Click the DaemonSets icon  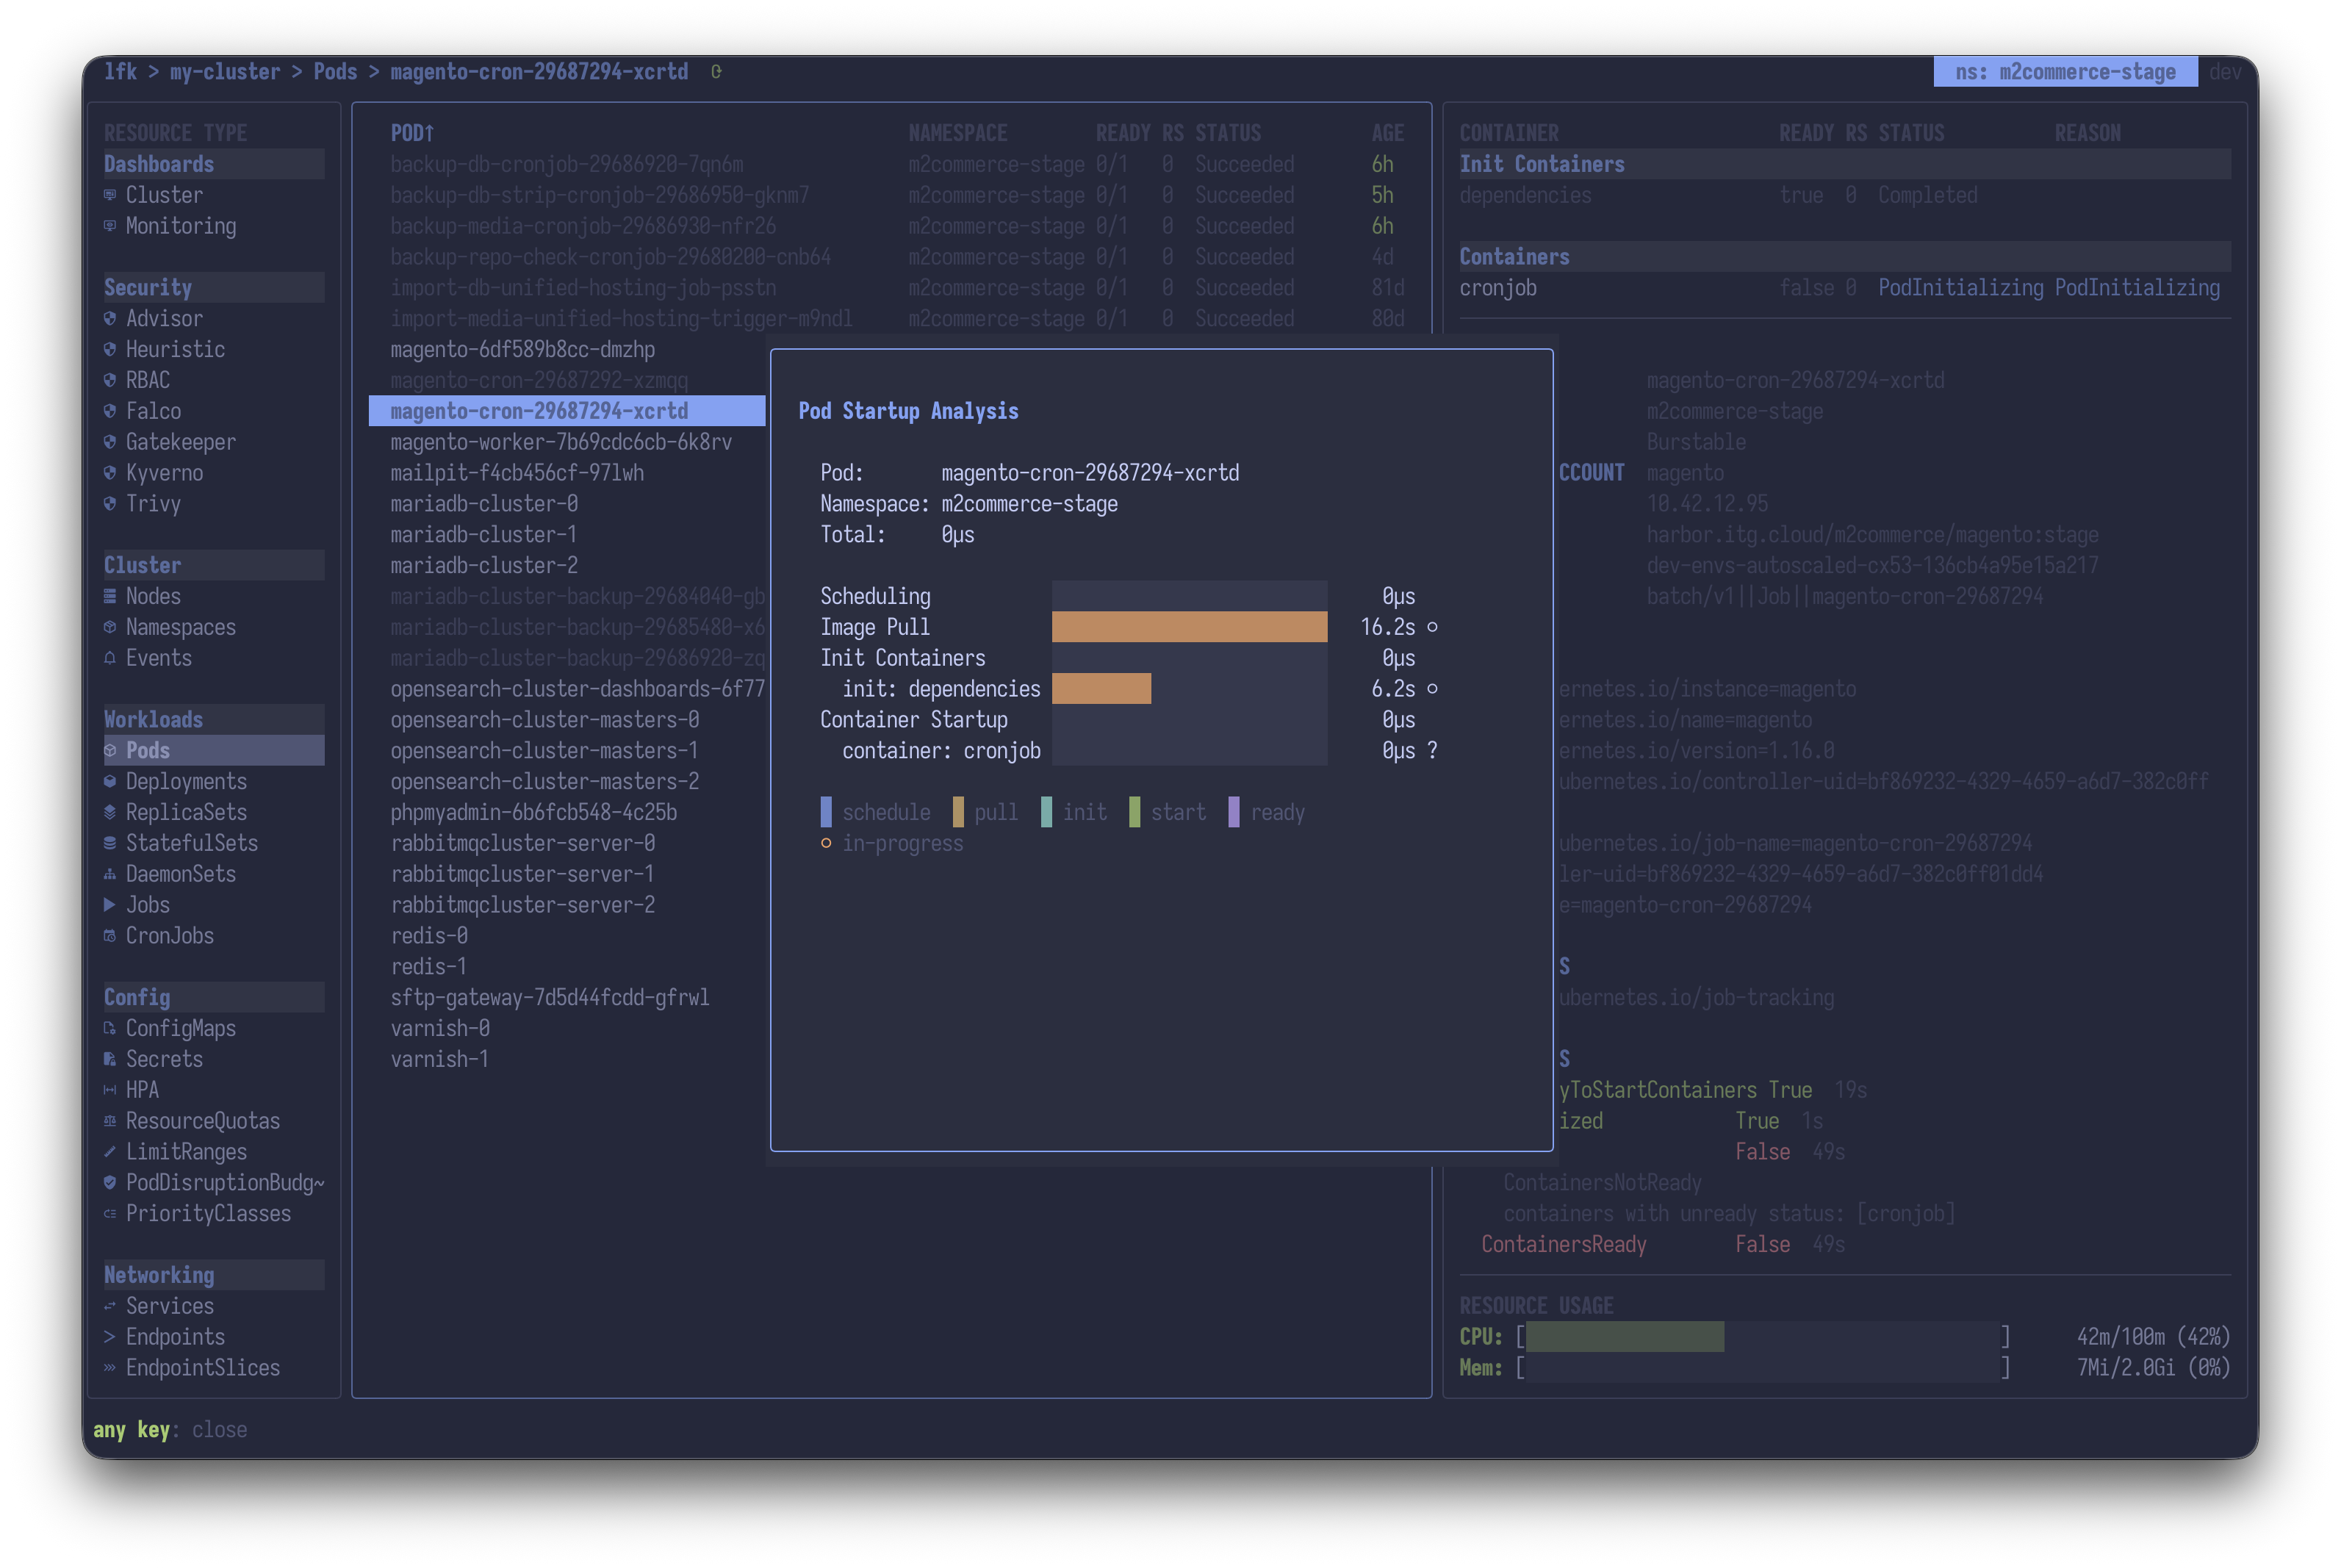[x=110, y=874]
